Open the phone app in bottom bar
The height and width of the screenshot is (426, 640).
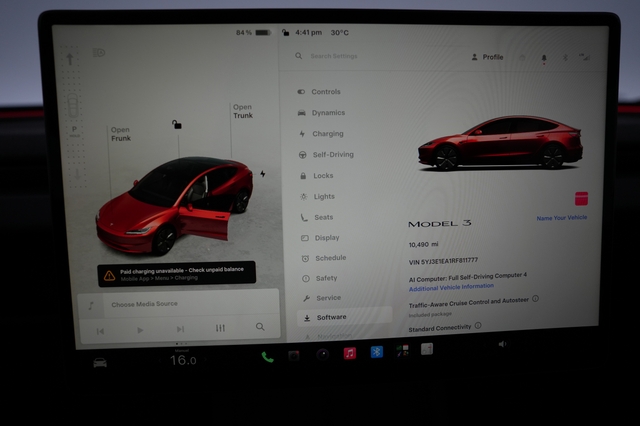point(267,357)
